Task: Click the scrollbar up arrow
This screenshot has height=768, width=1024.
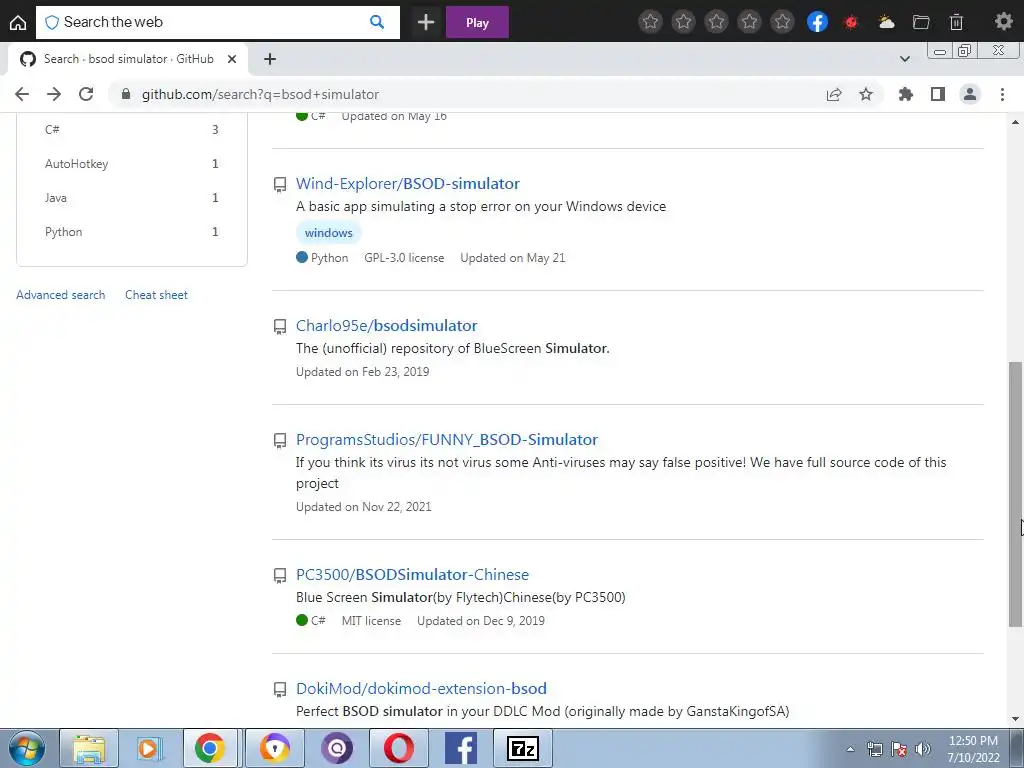Action: 1016,122
